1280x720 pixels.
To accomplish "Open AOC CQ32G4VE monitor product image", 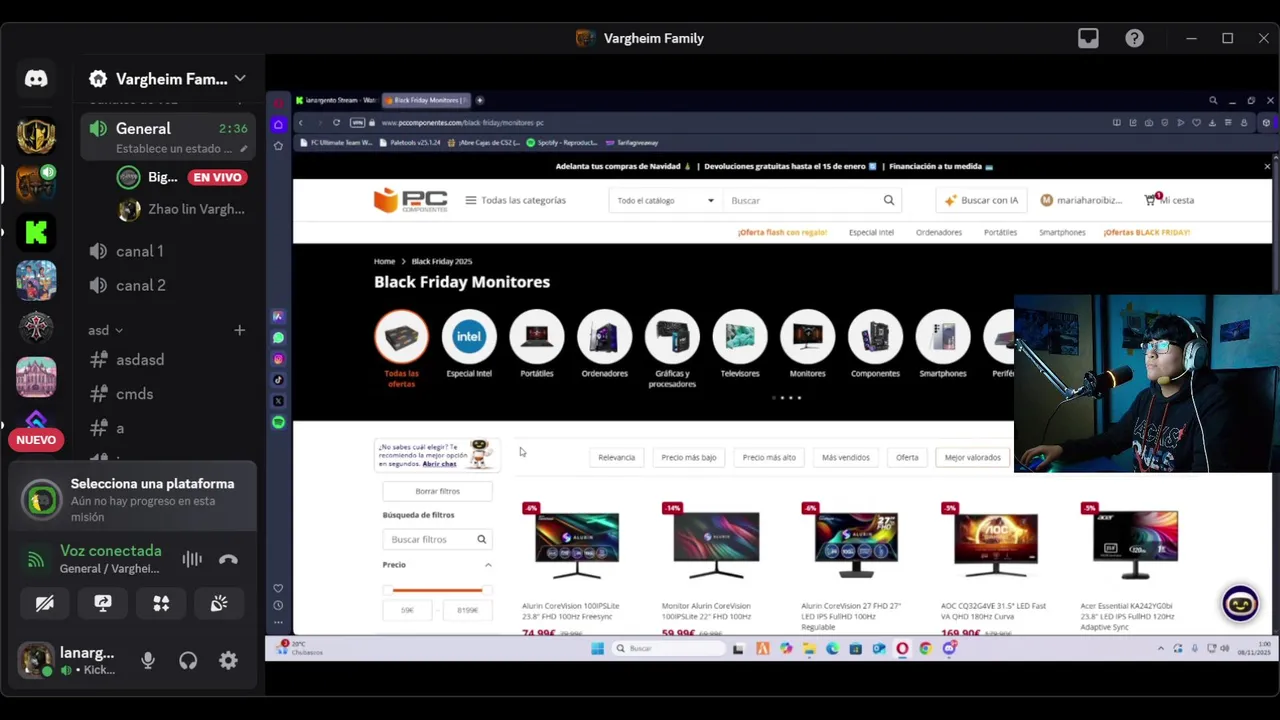I will coord(995,544).
